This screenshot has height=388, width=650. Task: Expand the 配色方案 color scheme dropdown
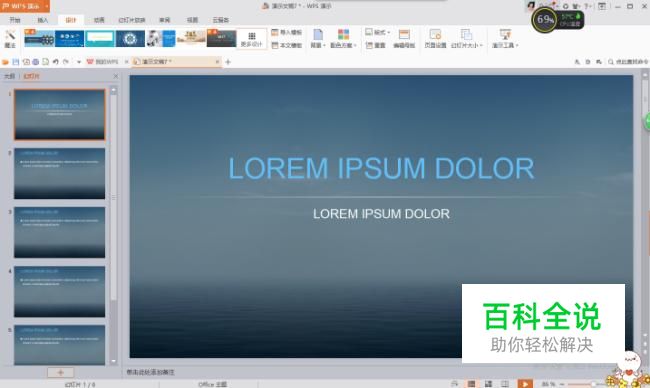[343, 39]
